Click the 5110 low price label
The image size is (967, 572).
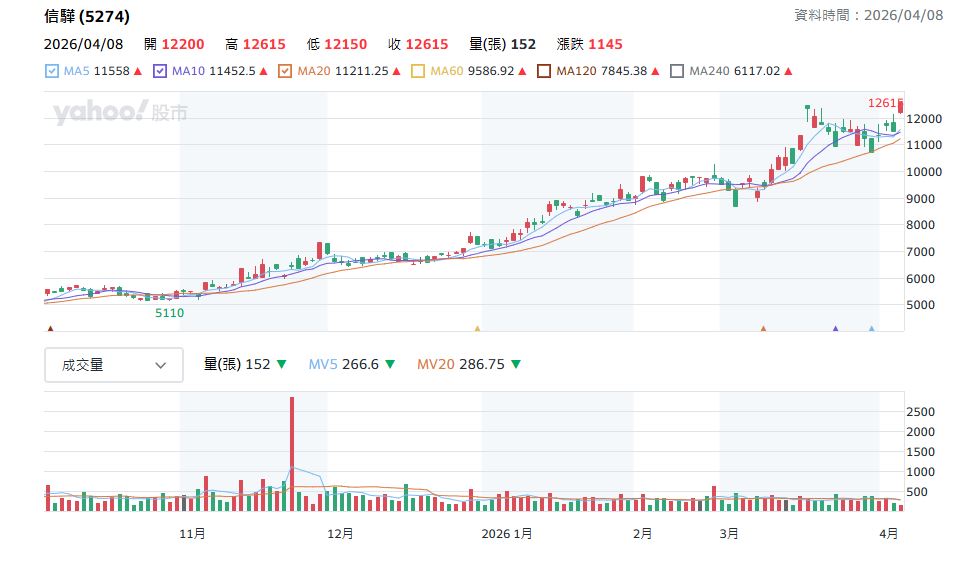(169, 313)
